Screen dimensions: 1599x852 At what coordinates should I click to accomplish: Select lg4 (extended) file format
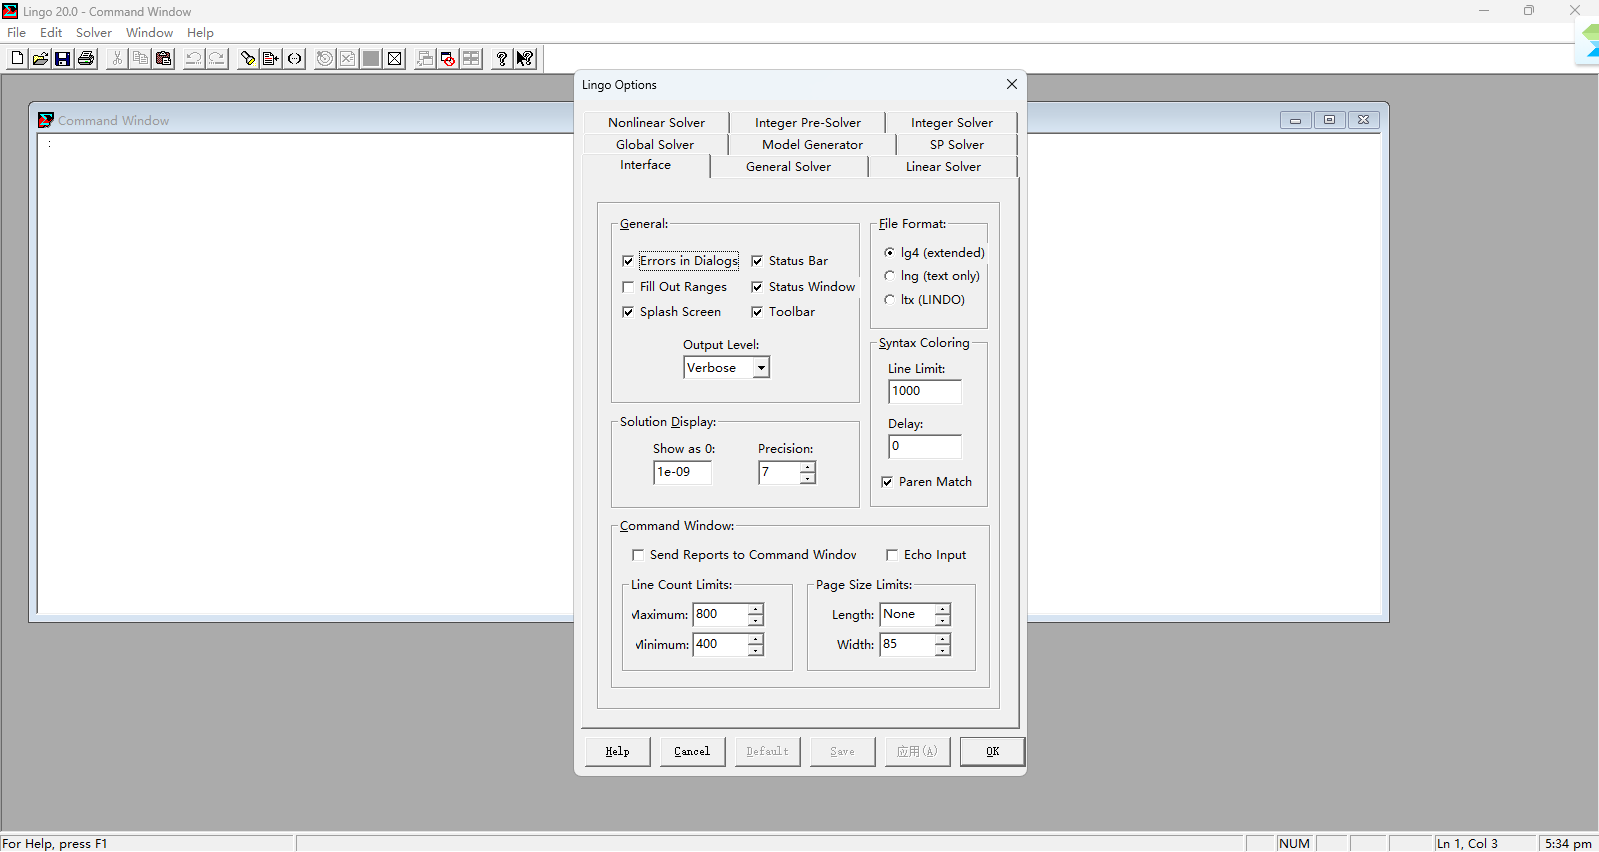pos(934,253)
